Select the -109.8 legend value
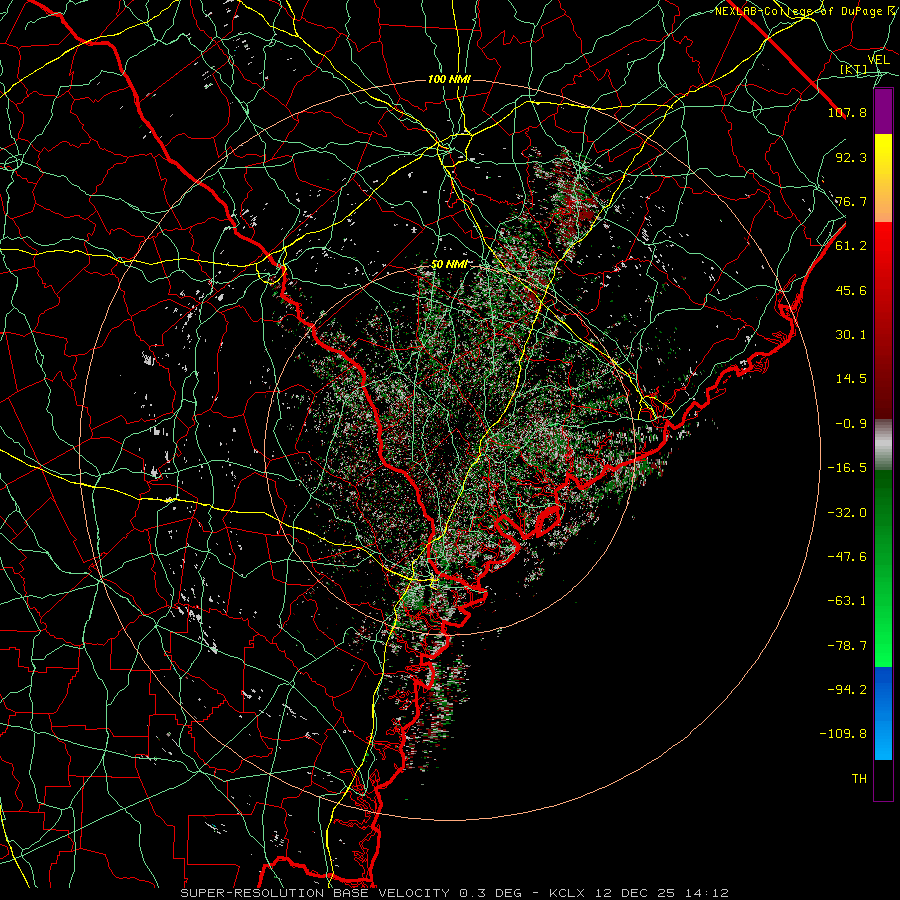This screenshot has width=900, height=900. tap(843, 734)
